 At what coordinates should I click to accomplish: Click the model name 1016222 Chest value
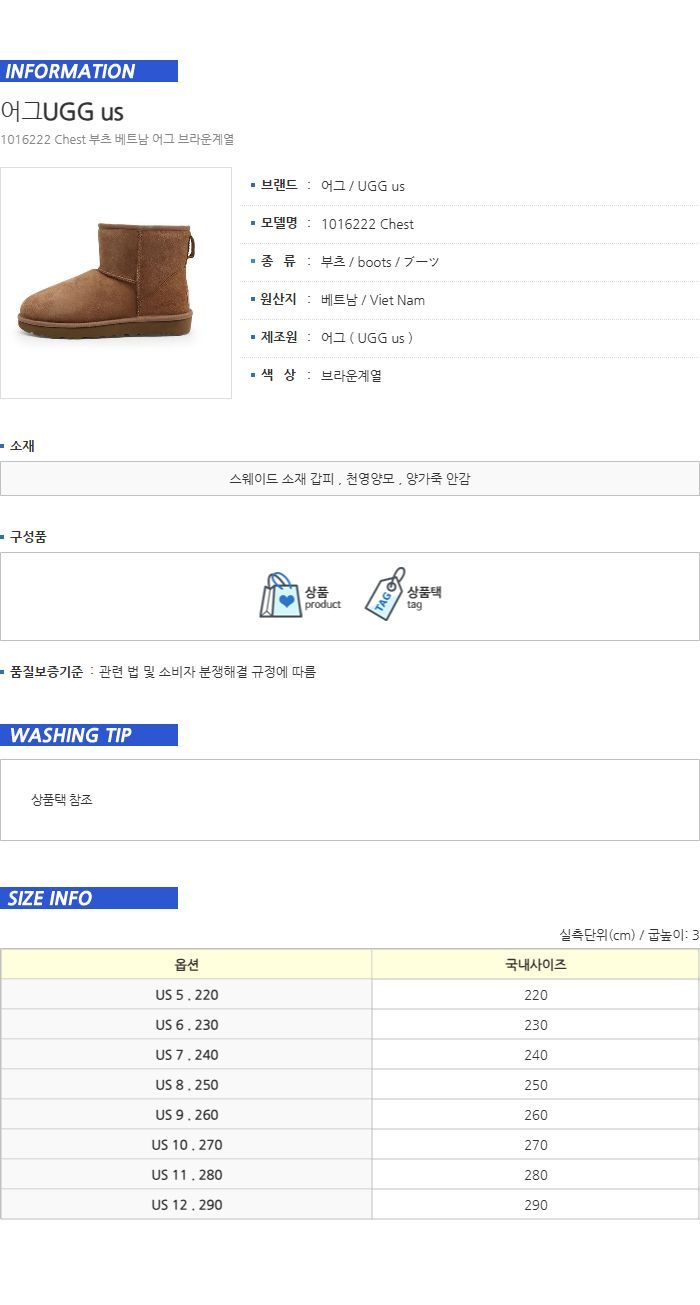pos(367,224)
